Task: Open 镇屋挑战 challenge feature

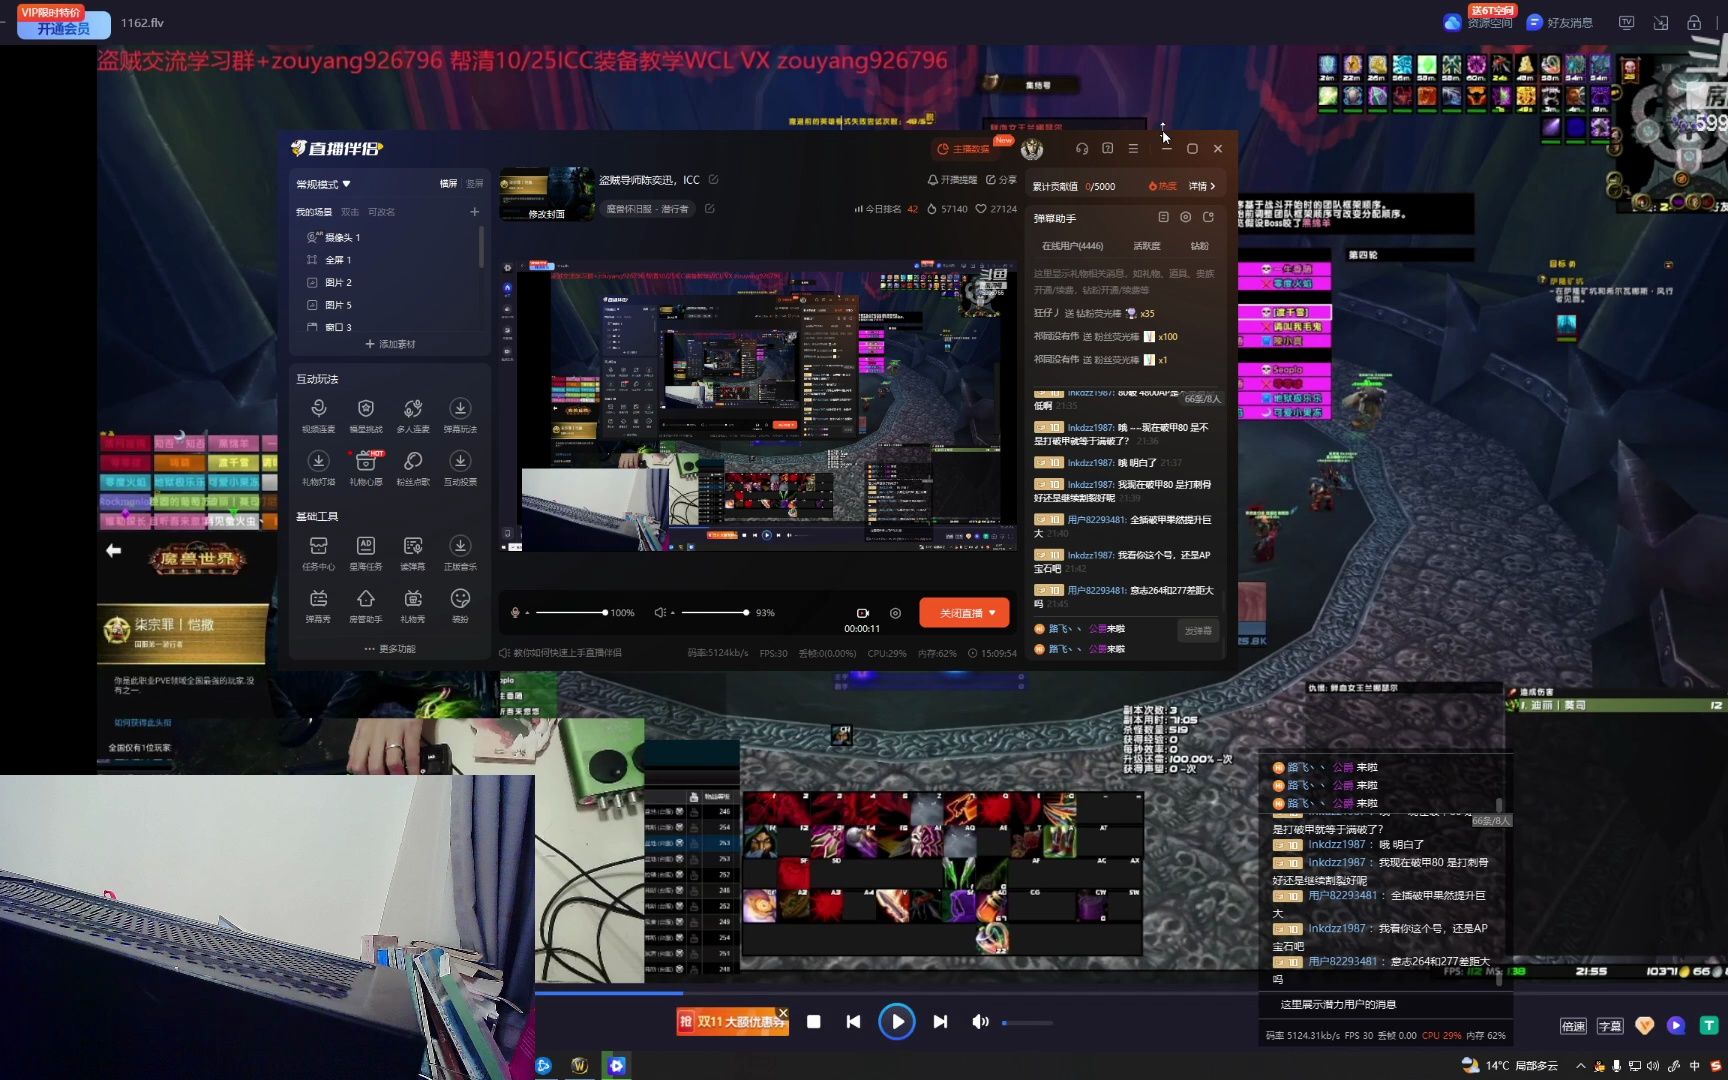Action: point(365,415)
